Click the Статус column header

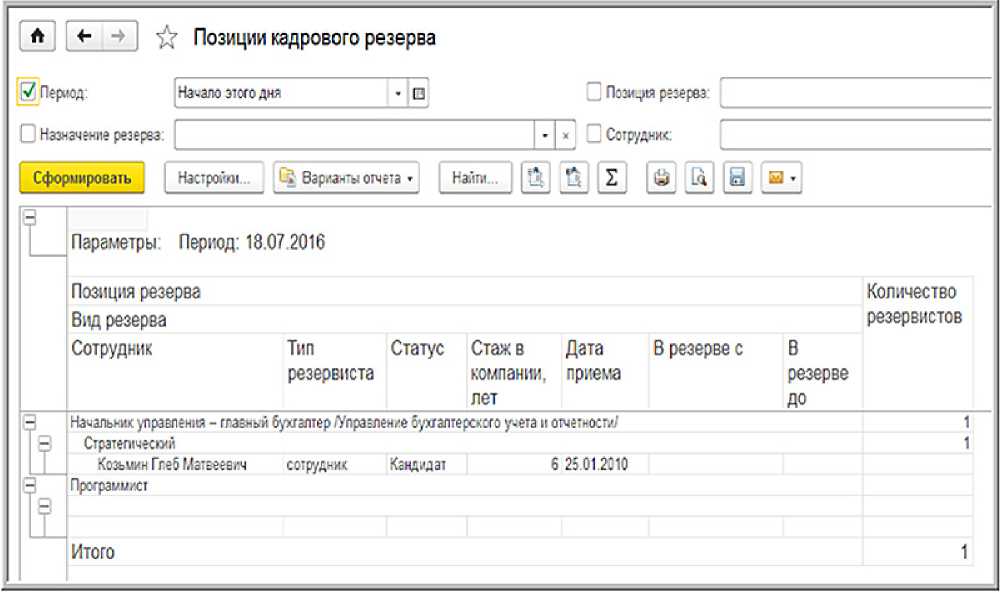[426, 371]
